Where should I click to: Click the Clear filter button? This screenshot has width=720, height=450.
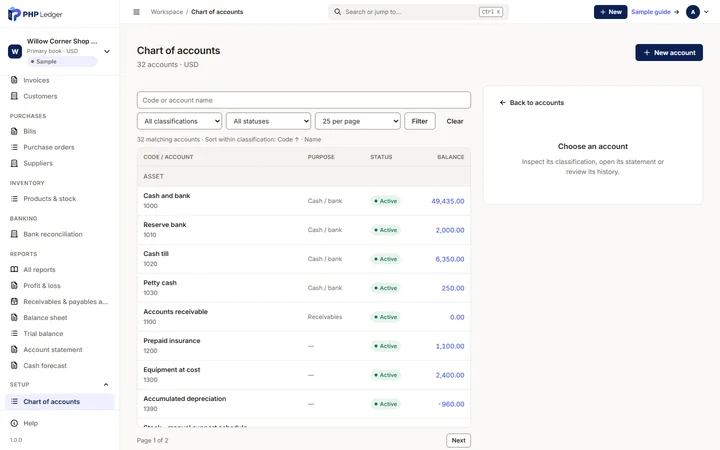coord(455,121)
